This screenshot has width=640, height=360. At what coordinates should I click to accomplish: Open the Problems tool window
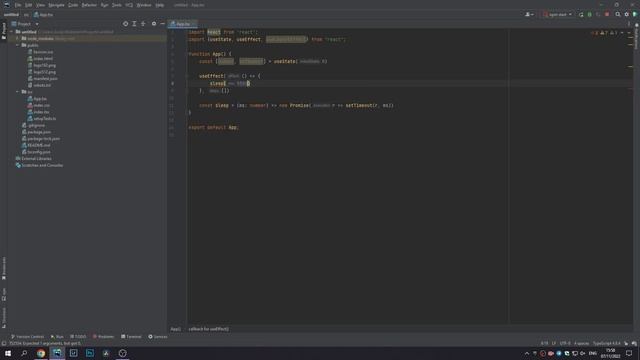pos(103,337)
